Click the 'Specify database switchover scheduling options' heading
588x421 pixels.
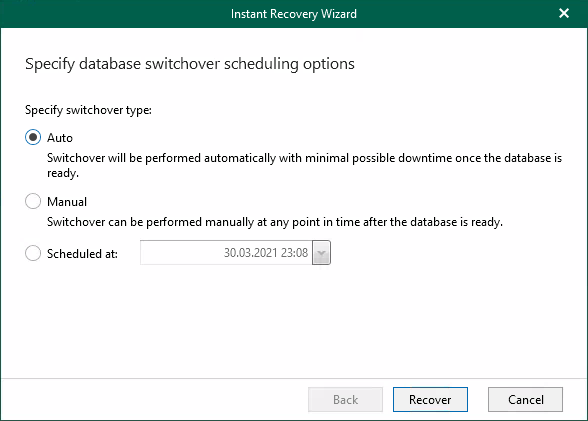pos(190,64)
